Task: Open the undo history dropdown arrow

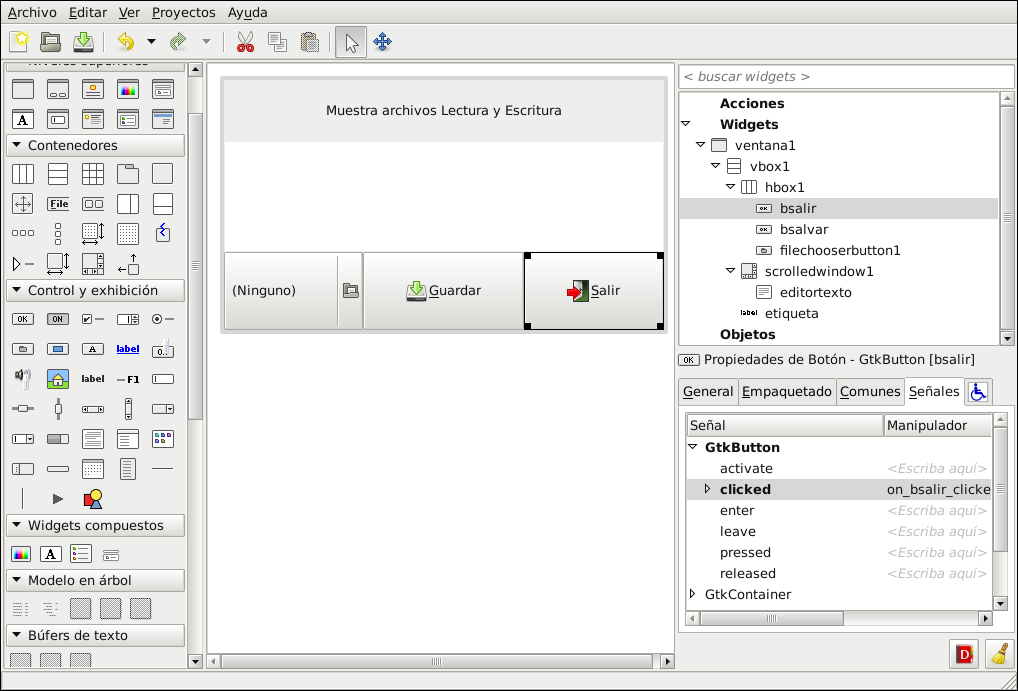Action: coord(151,42)
